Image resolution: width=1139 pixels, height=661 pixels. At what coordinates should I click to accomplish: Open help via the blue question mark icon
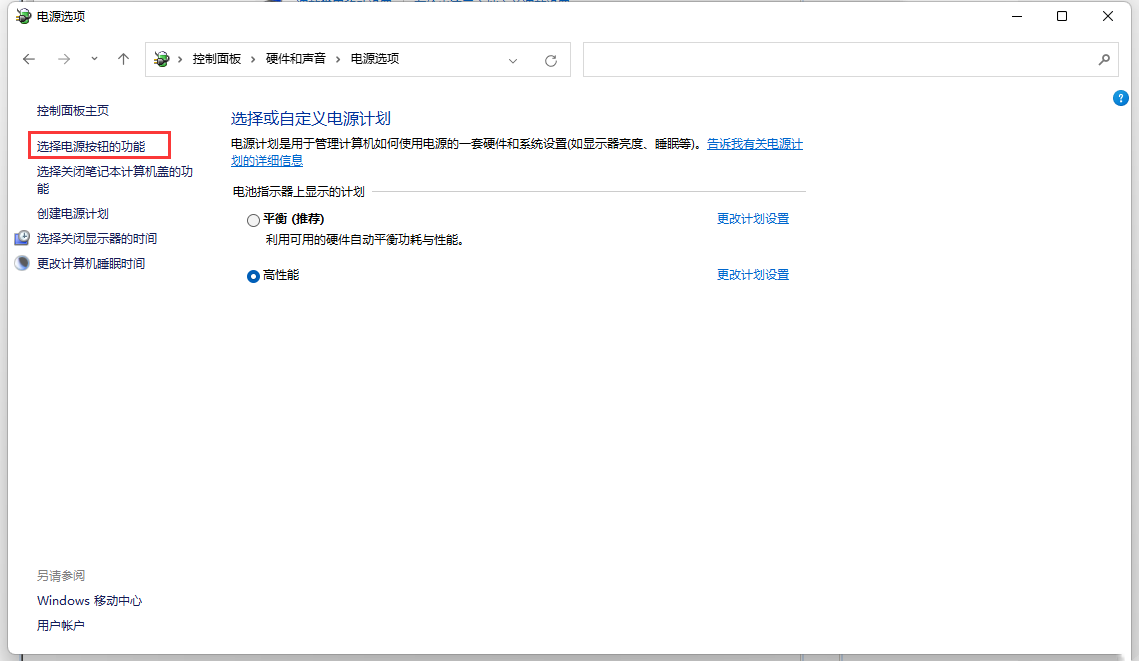pos(1120,98)
